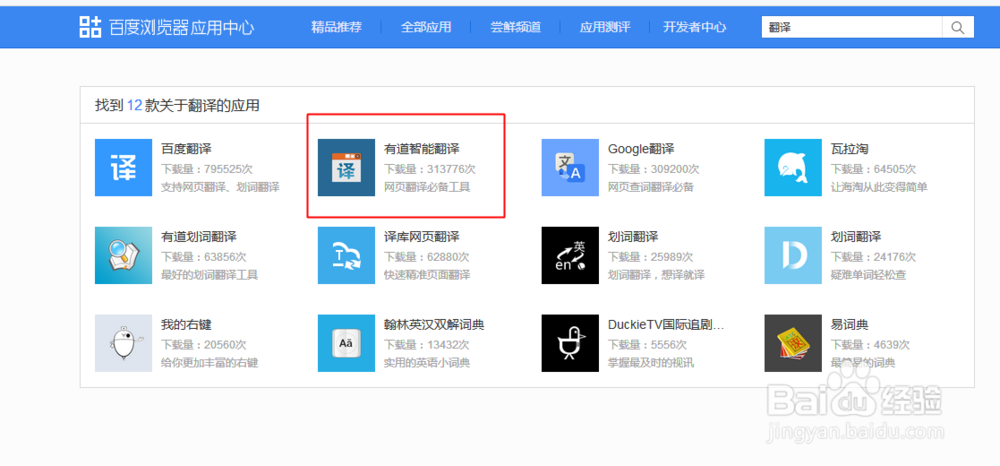Open the light-blue D 划词翻译 icon

793,256
